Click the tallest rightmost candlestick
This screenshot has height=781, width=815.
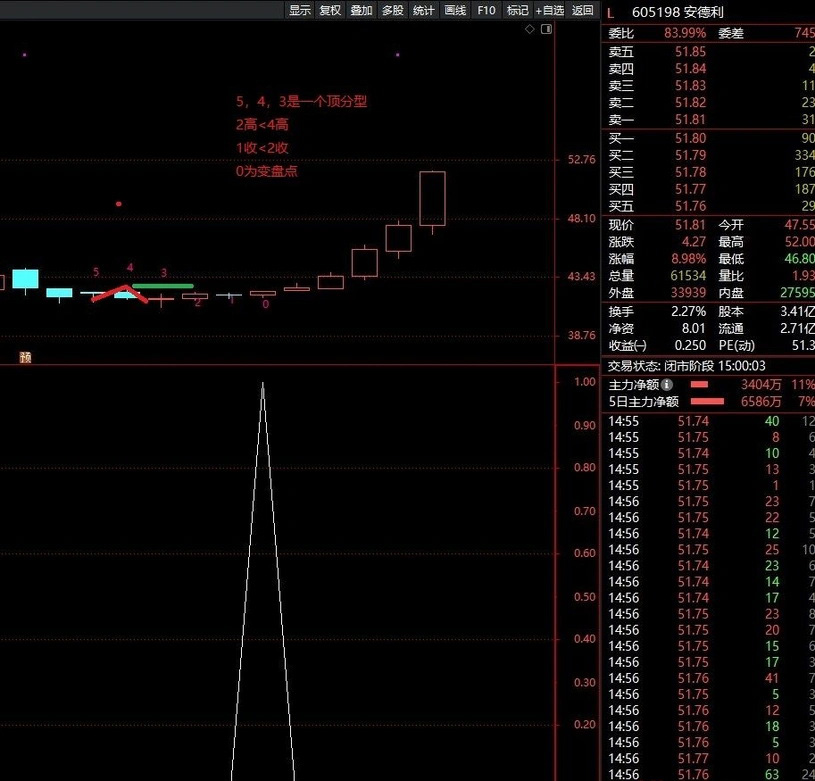point(432,198)
